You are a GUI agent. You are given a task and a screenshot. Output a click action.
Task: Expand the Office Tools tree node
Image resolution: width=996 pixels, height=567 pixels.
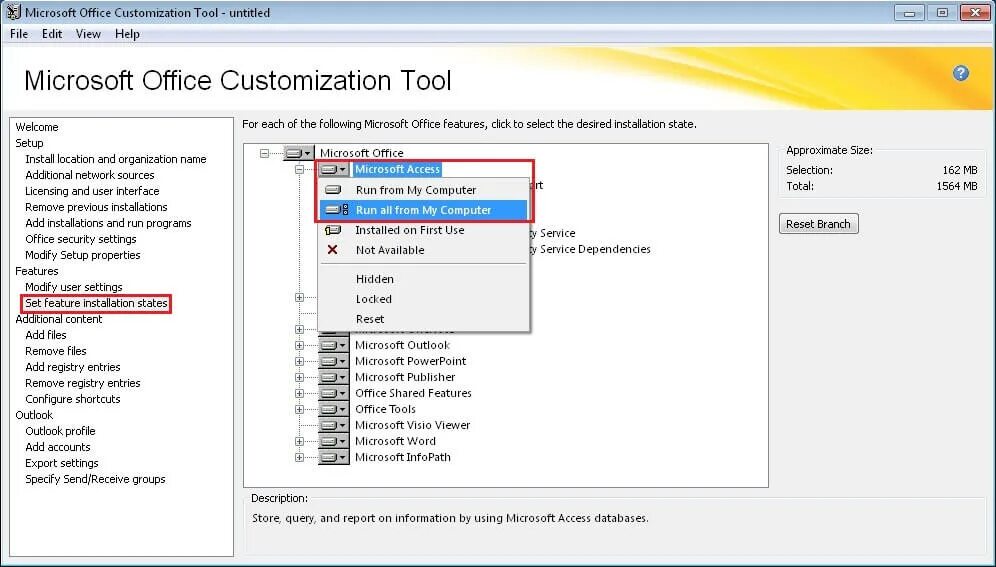pos(299,410)
